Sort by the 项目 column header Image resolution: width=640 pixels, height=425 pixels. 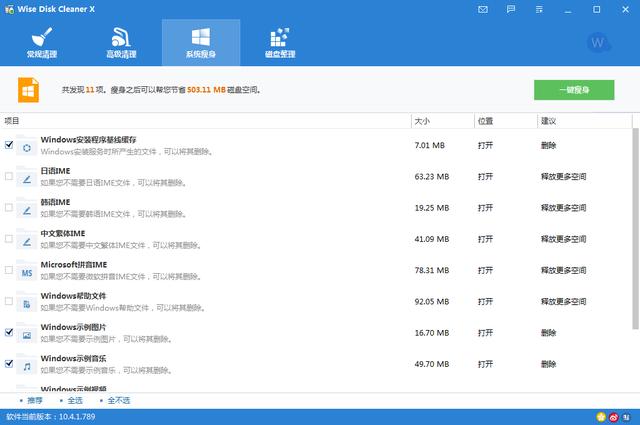point(206,121)
